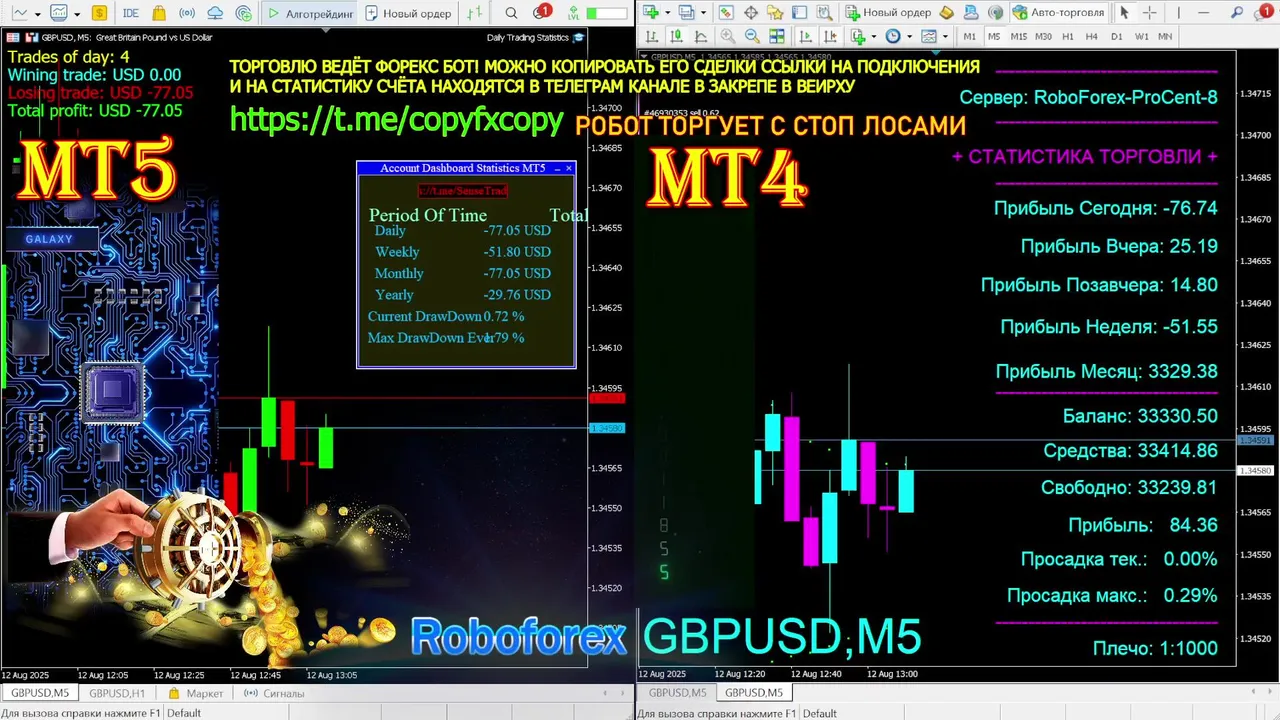Toggle the Алготрейдинг button in MT5

[309, 13]
